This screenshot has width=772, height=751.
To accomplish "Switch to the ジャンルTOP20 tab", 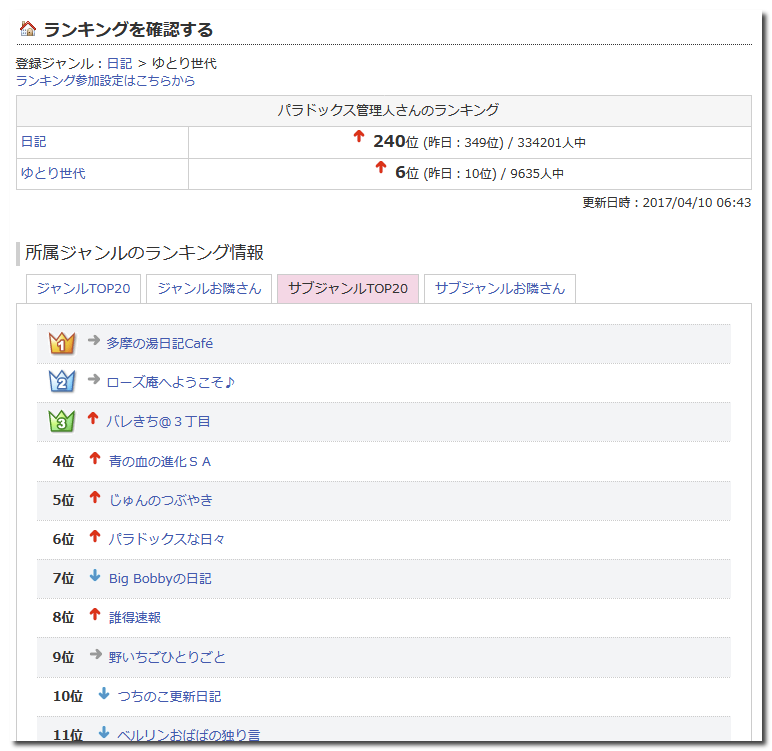I will tap(83, 288).
